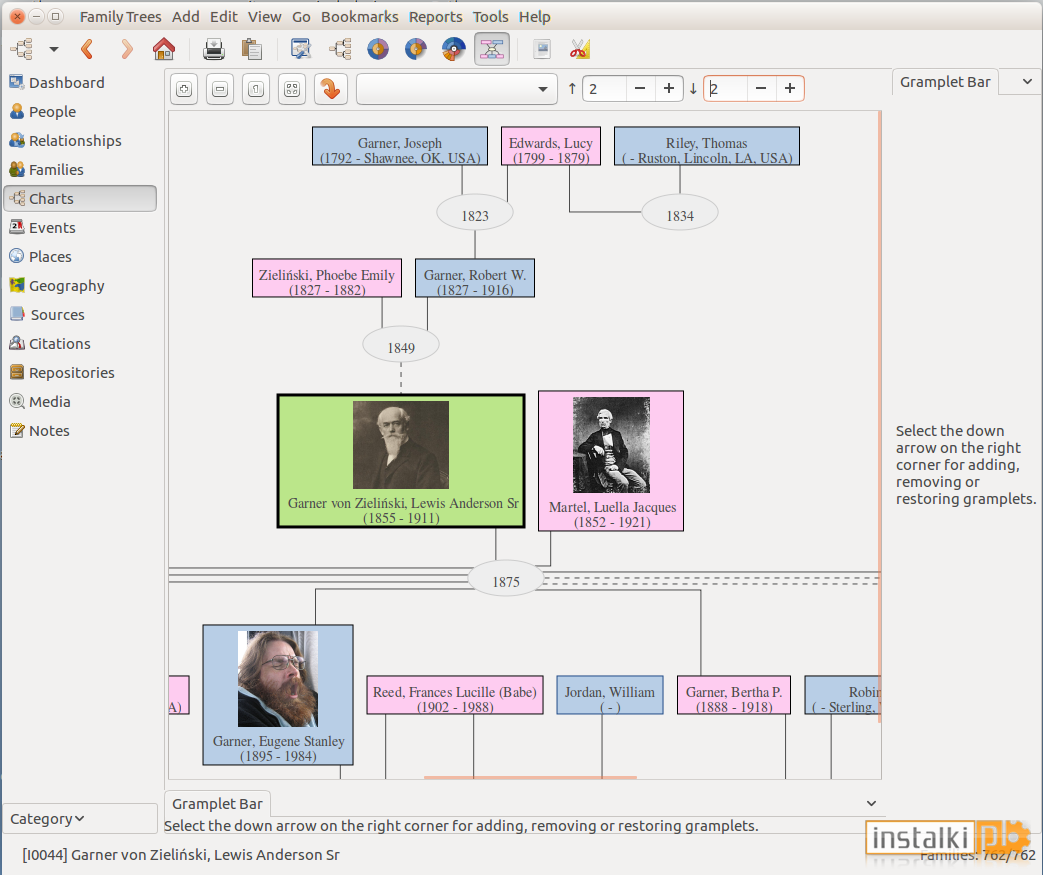Image resolution: width=1043 pixels, height=875 pixels.
Task: Increase descendant generations with plus button
Action: pyautogui.click(x=790, y=88)
